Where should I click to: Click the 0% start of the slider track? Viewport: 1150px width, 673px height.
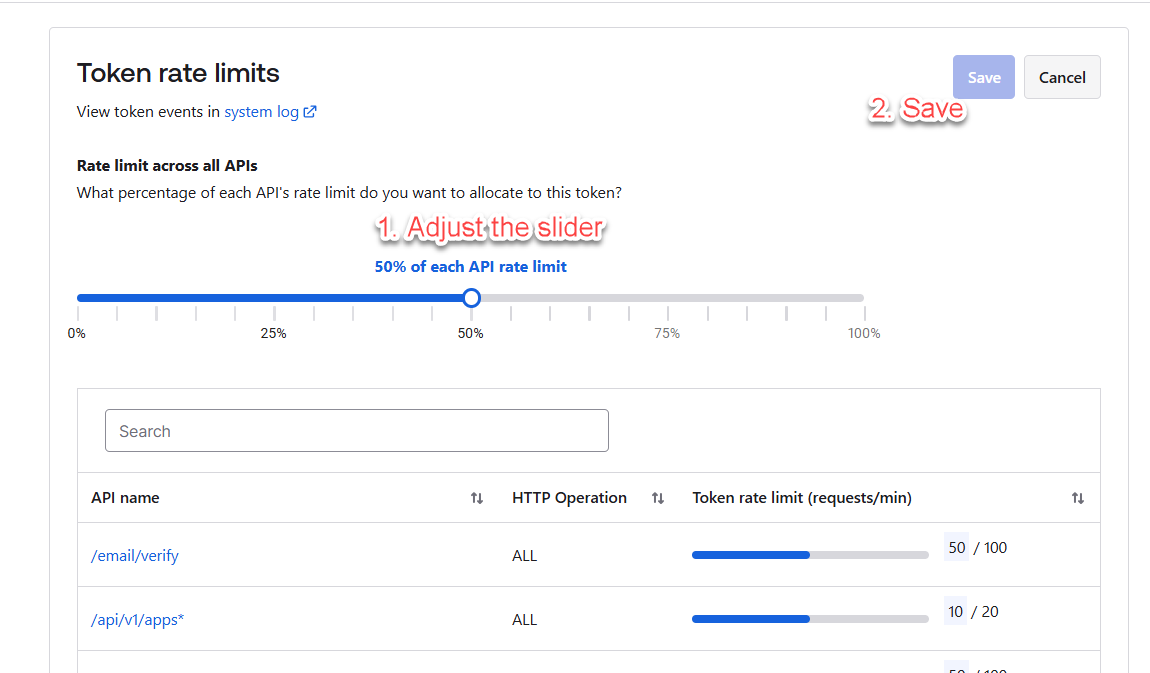[79, 298]
